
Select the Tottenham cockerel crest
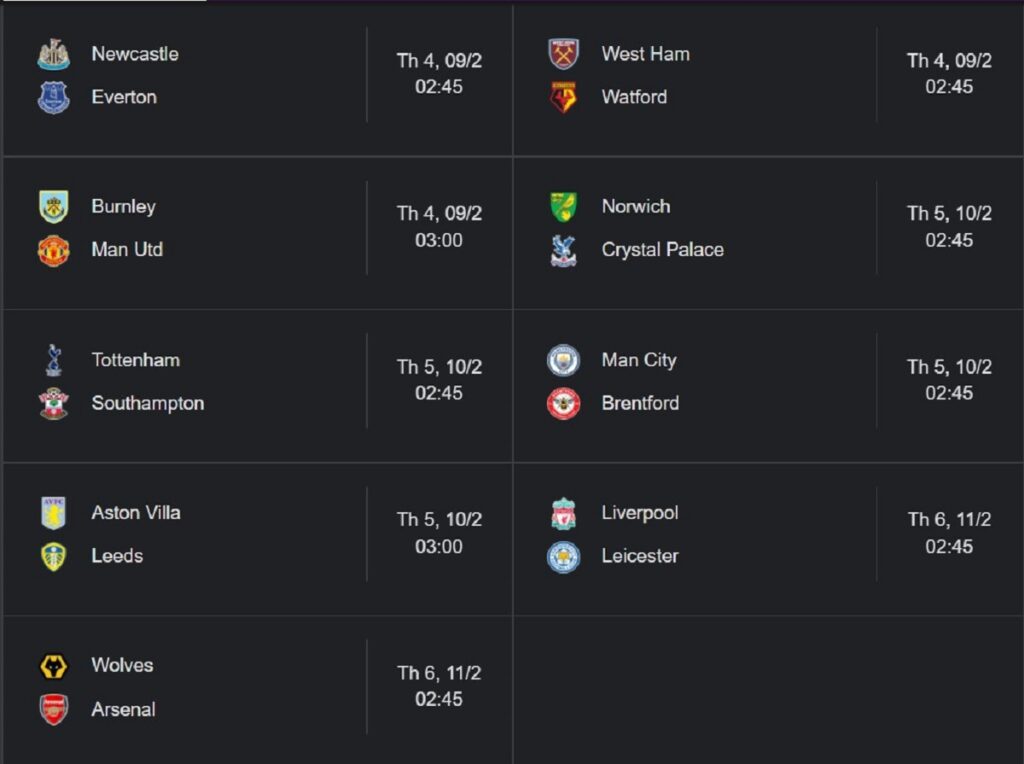(54, 360)
